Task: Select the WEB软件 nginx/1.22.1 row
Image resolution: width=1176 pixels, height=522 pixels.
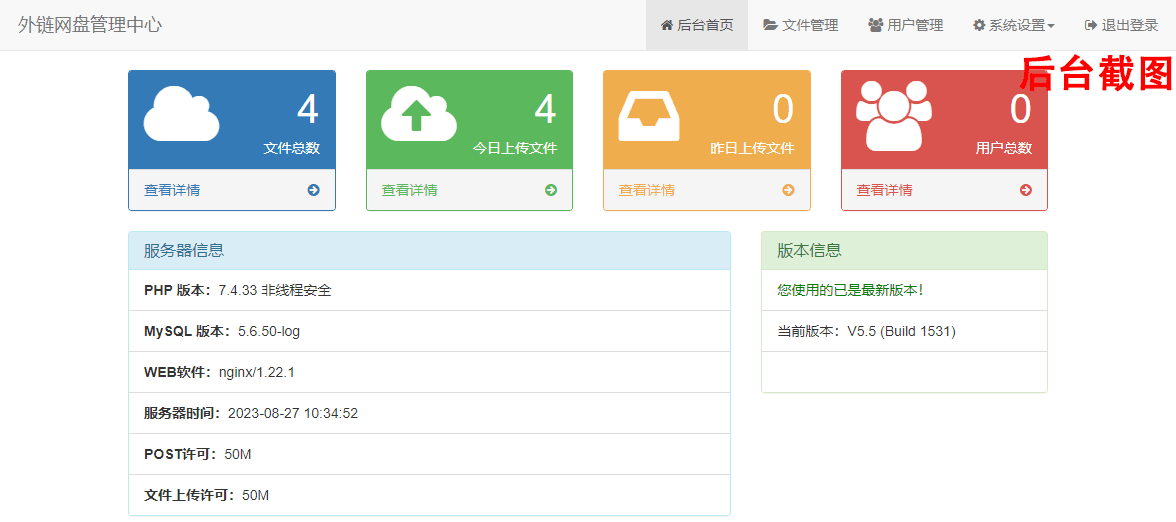Action: 429,372
